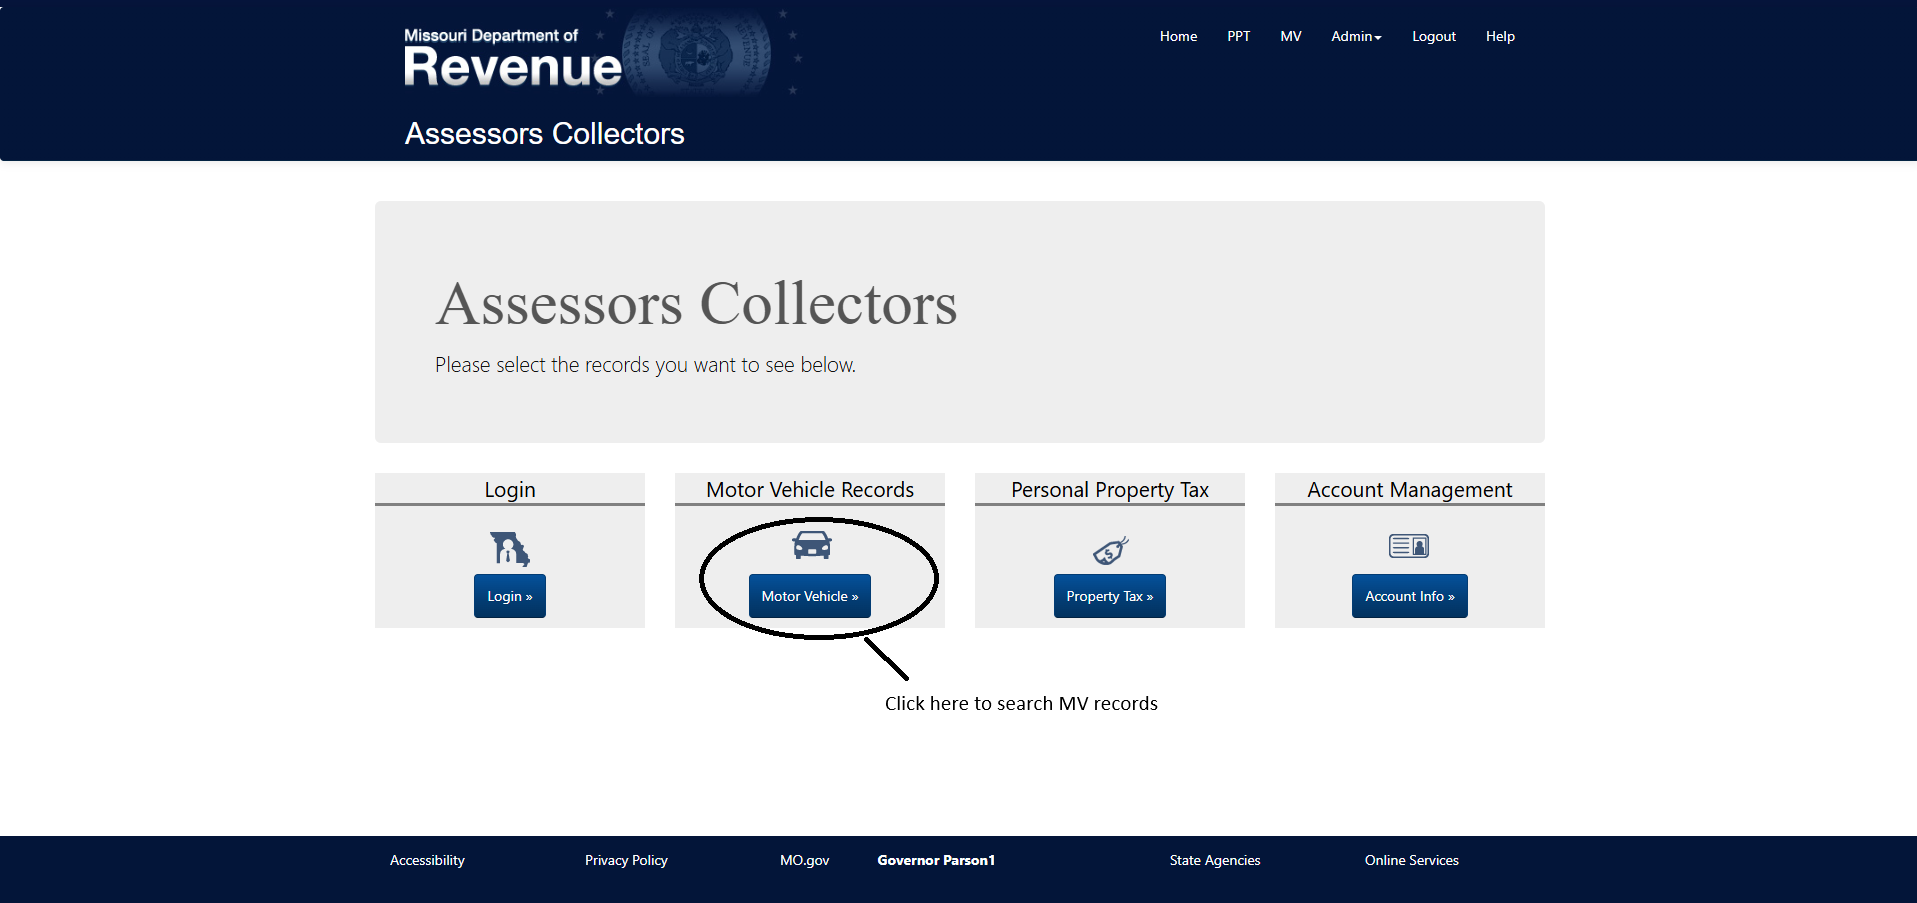1917x903 pixels.
Task: Visit the Privacy Policy footer link
Action: [x=626, y=860]
